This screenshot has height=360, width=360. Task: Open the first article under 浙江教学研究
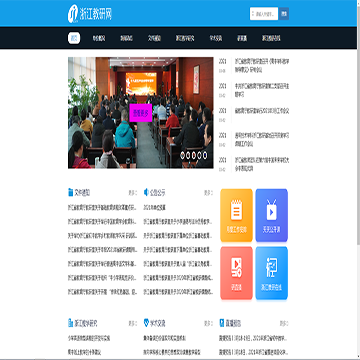click(x=89, y=338)
